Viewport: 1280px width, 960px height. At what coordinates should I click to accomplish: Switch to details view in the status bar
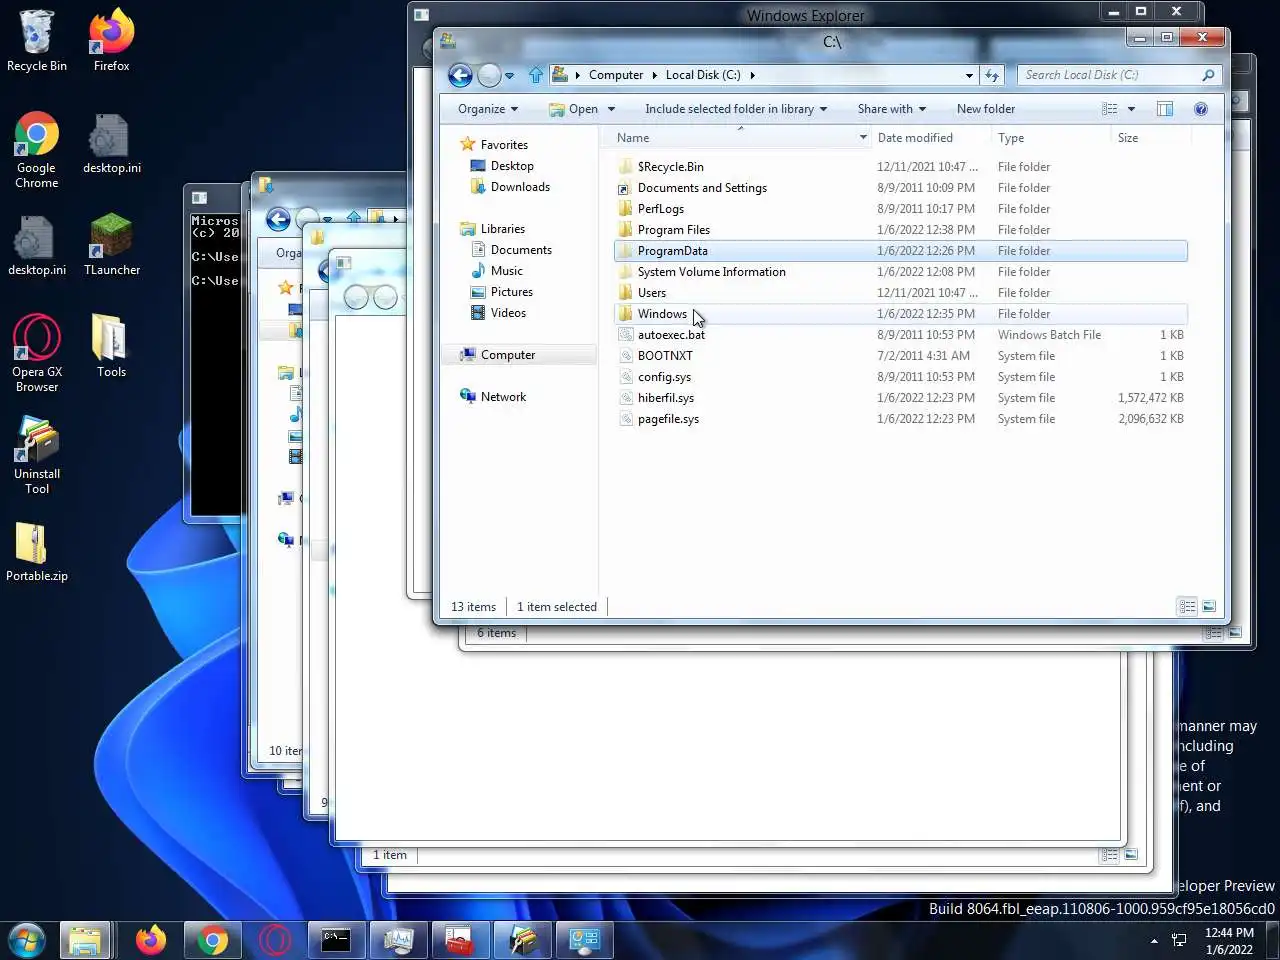tap(1187, 606)
